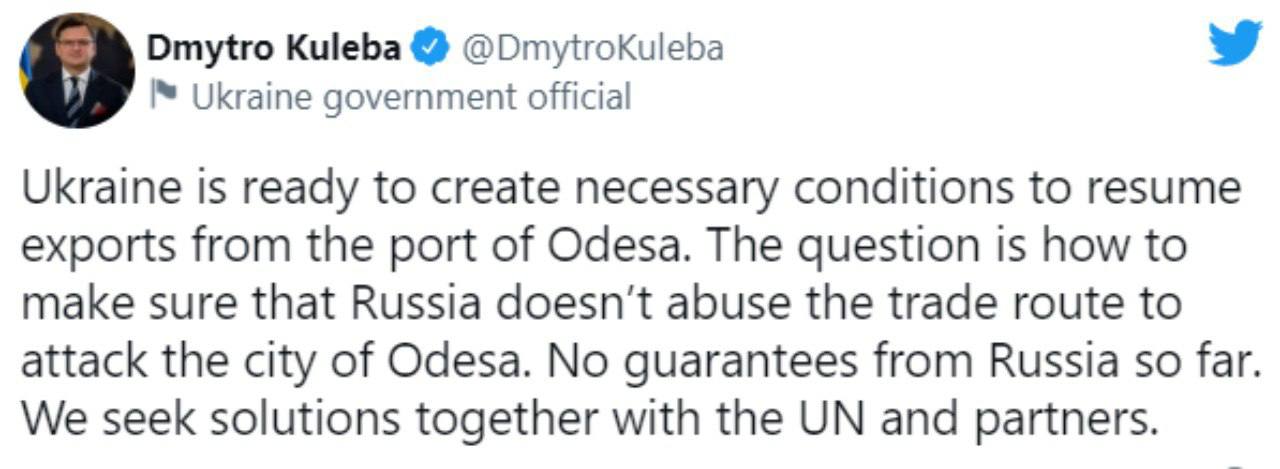1280x469 pixels.
Task: Open the @DmytroKuleba handle link
Action: pyautogui.click(x=590, y=49)
